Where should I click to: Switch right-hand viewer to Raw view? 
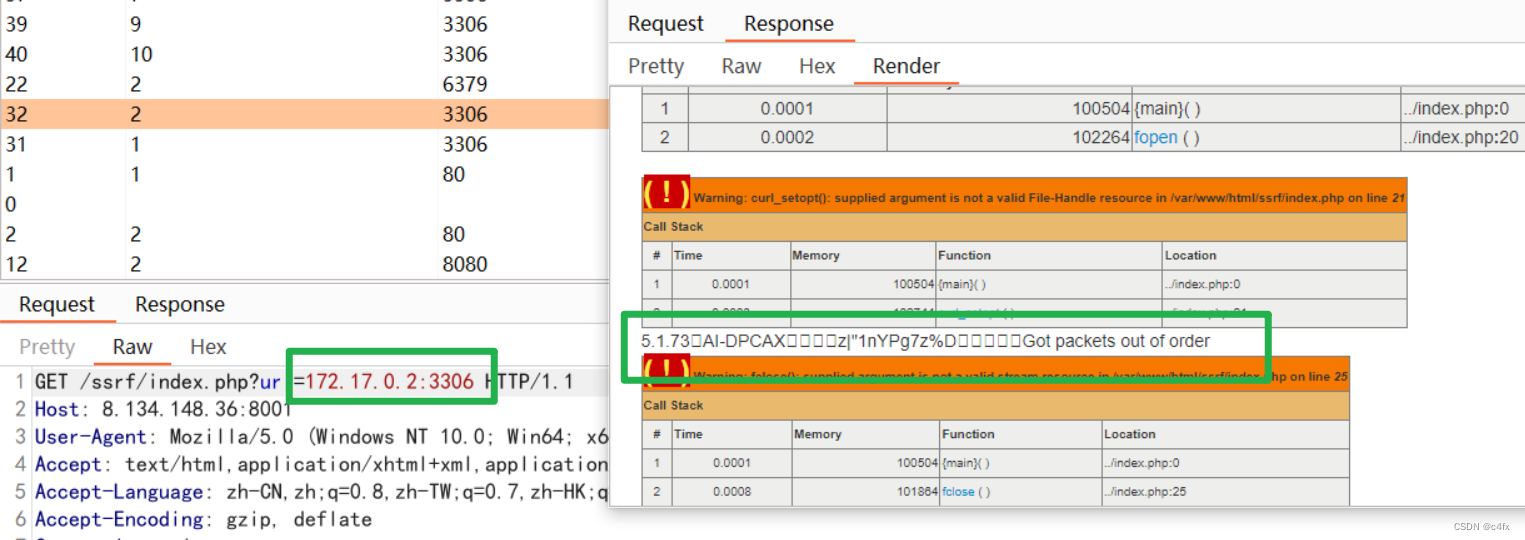coord(741,66)
